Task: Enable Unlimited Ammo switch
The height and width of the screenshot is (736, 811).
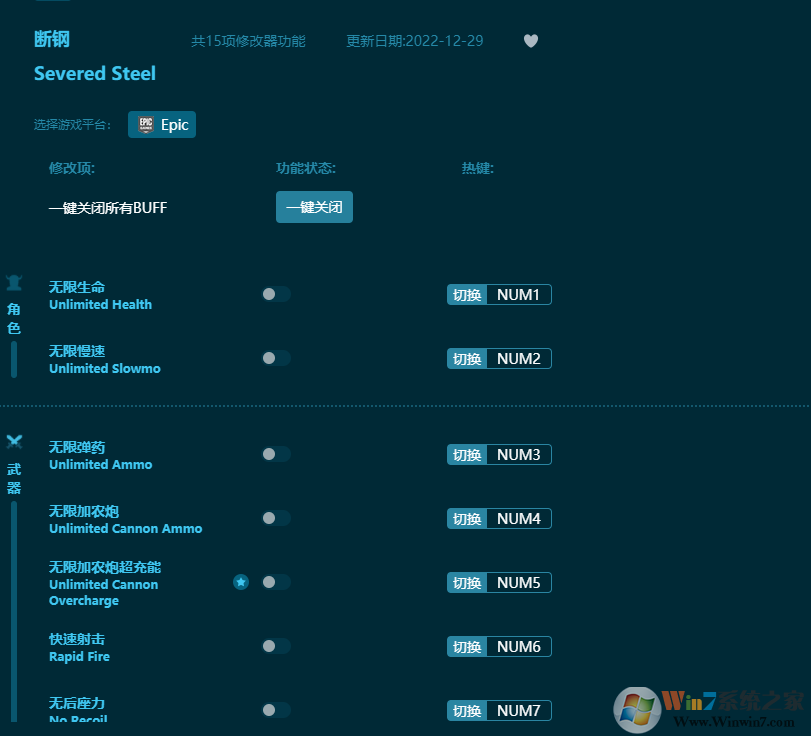Action: tap(276, 454)
